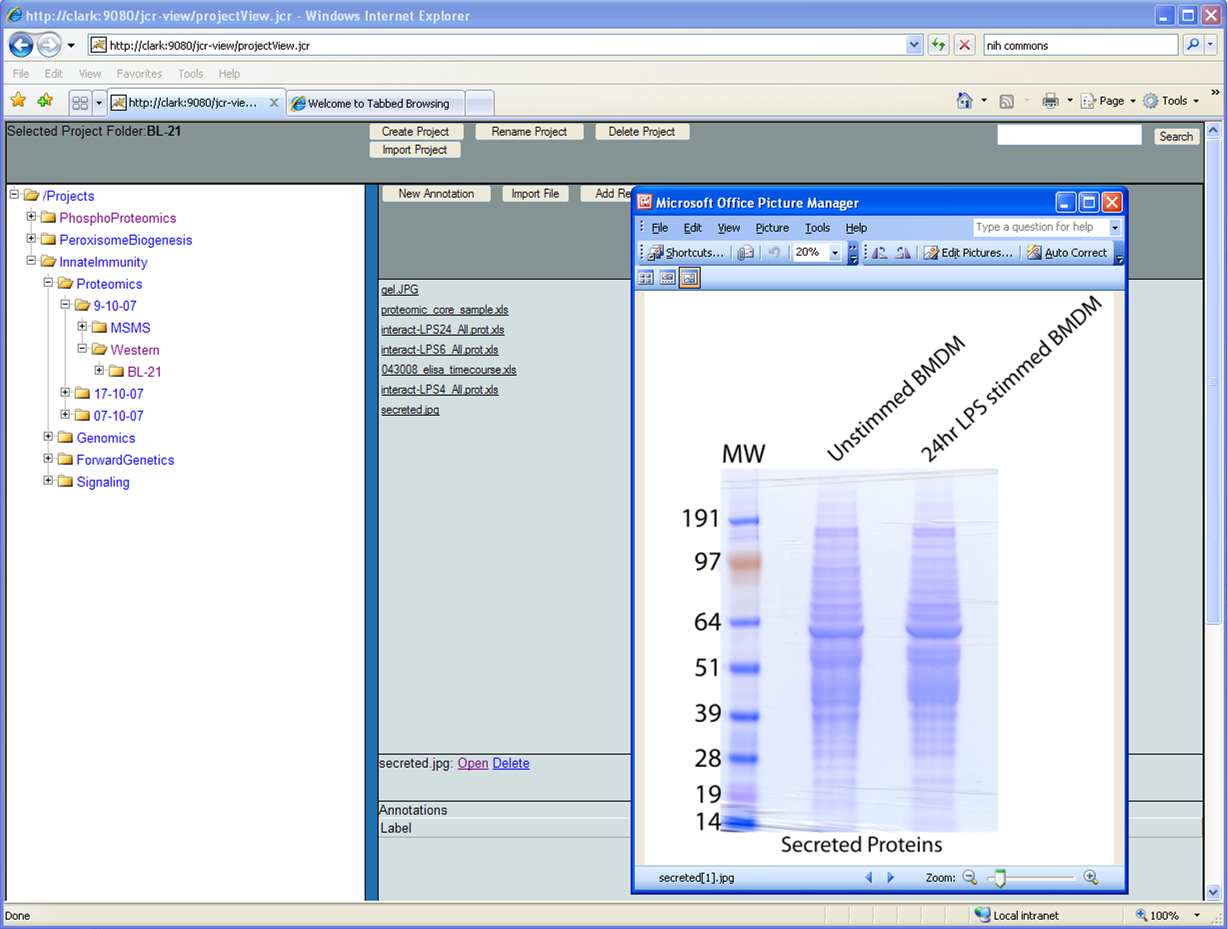
Task: Open the search provider dropdown arrow
Action: [1210, 45]
